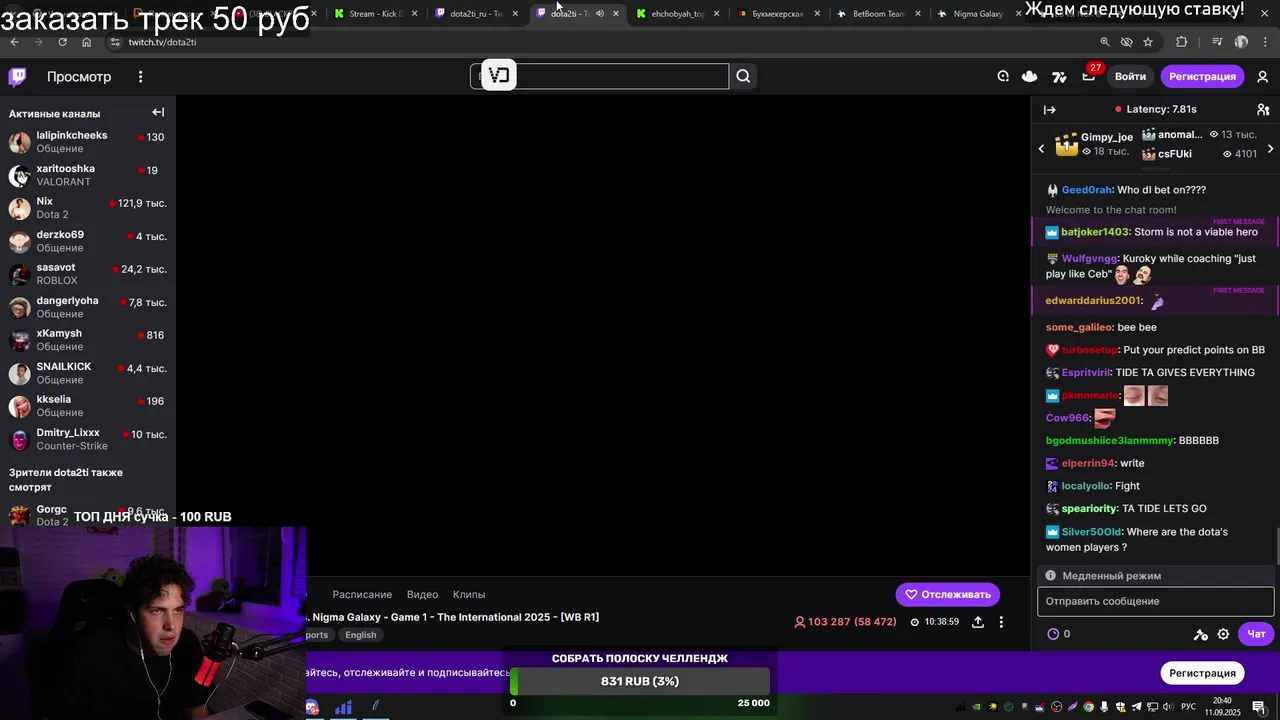Click the share stream upload icon
Viewport: 1280px width, 720px height.
coord(978,622)
